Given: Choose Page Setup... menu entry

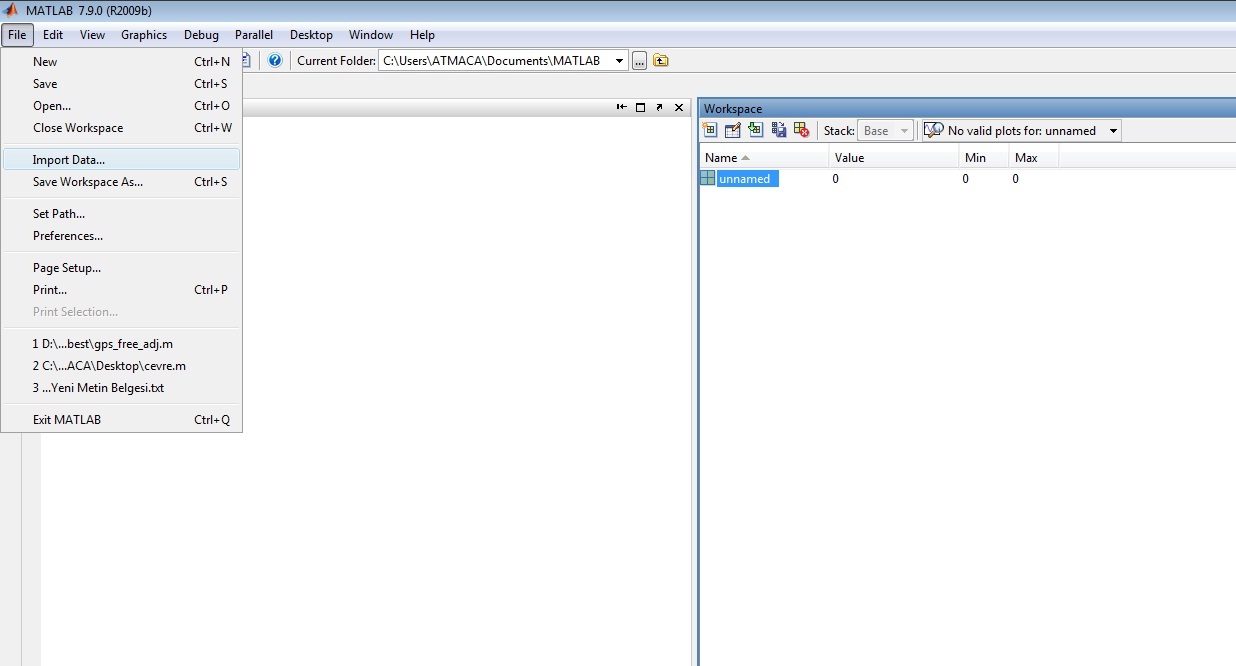Looking at the screenshot, I should point(121,268).
